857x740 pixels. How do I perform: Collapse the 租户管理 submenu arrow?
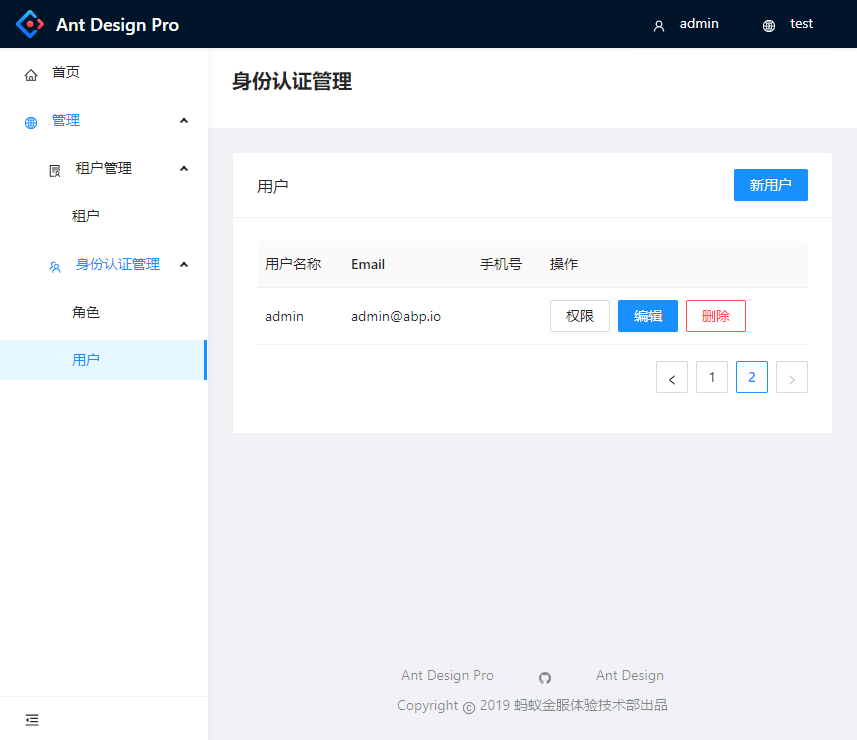(x=184, y=168)
